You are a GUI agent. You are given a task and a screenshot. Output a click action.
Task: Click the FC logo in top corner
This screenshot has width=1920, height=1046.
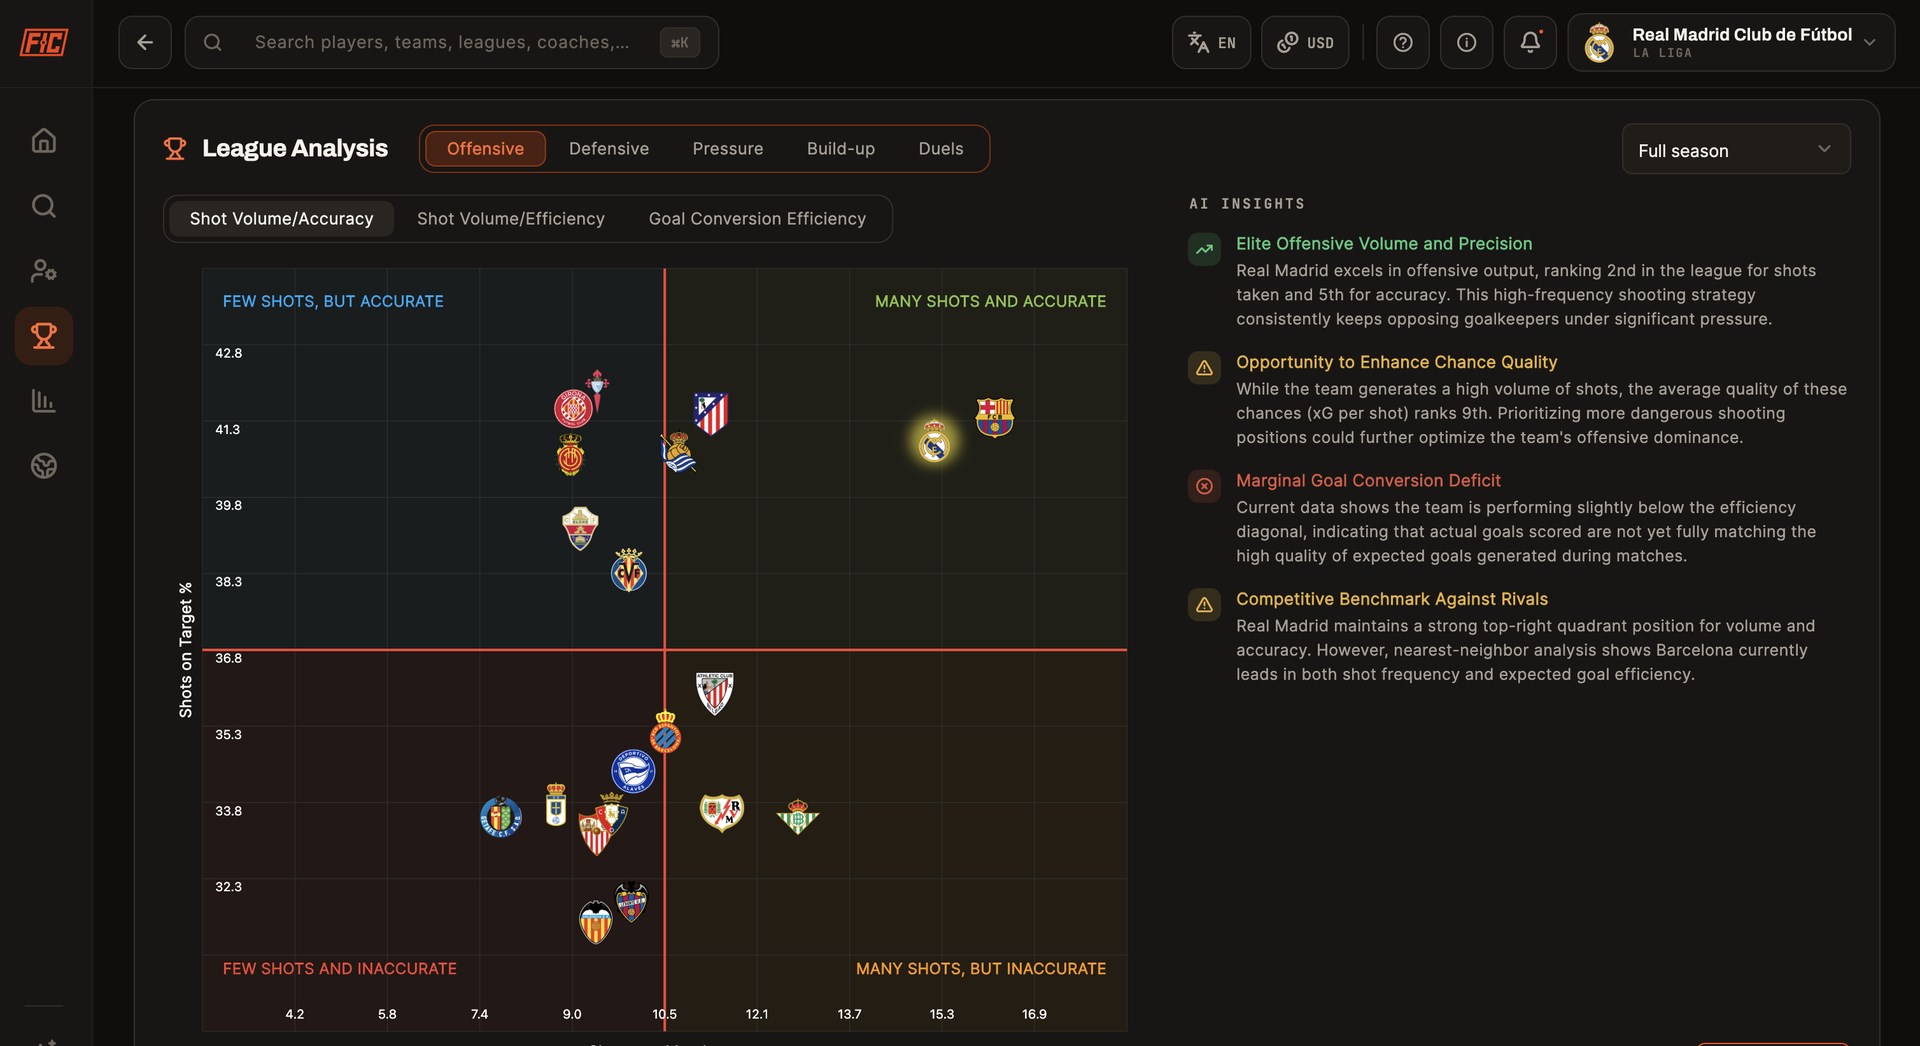(44, 42)
